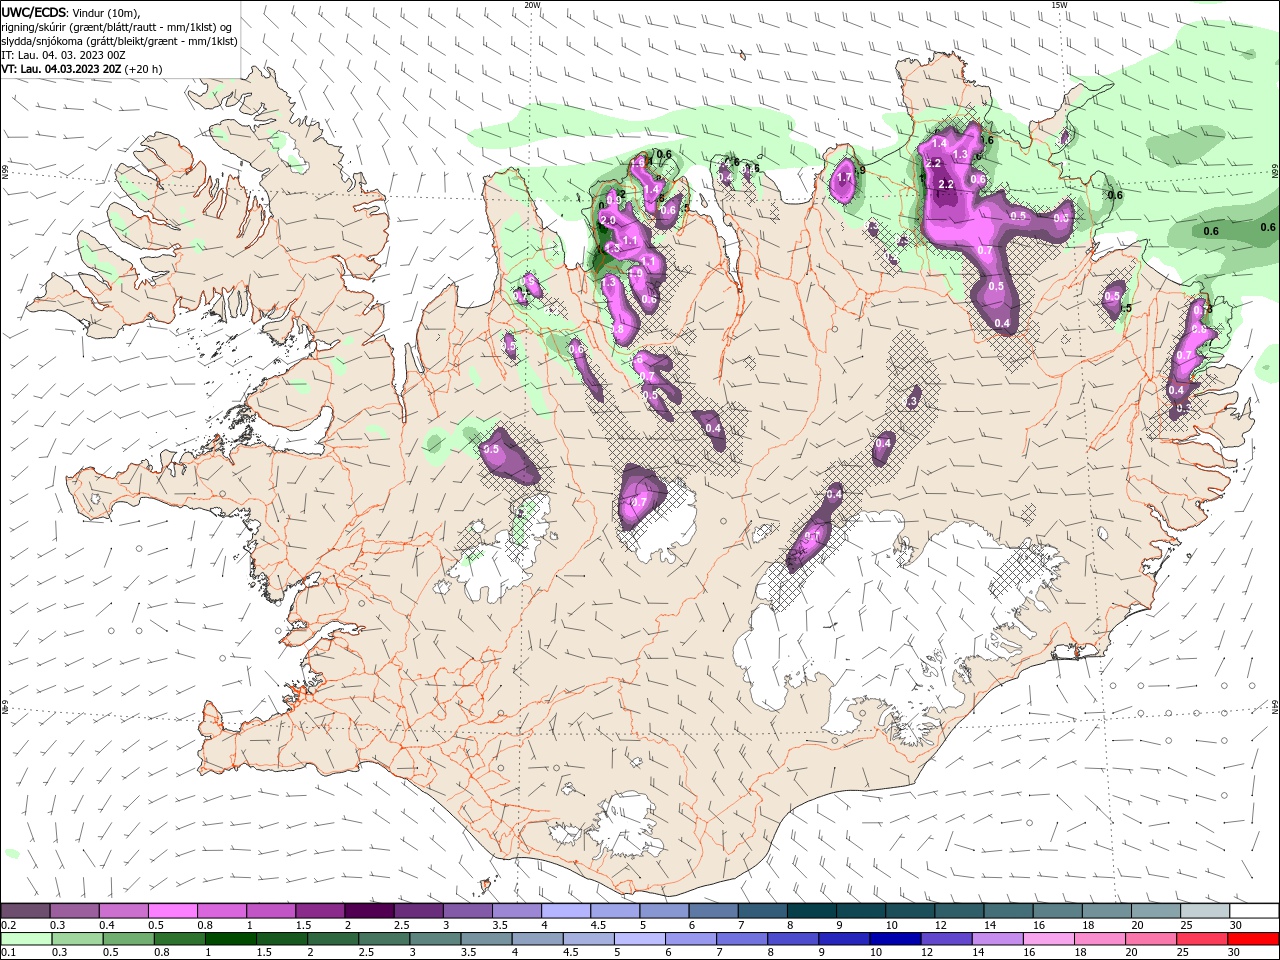Viewport: 1280px width, 960px height.
Task: Click the lower legend swatch labeled 3
Action: coord(435,939)
